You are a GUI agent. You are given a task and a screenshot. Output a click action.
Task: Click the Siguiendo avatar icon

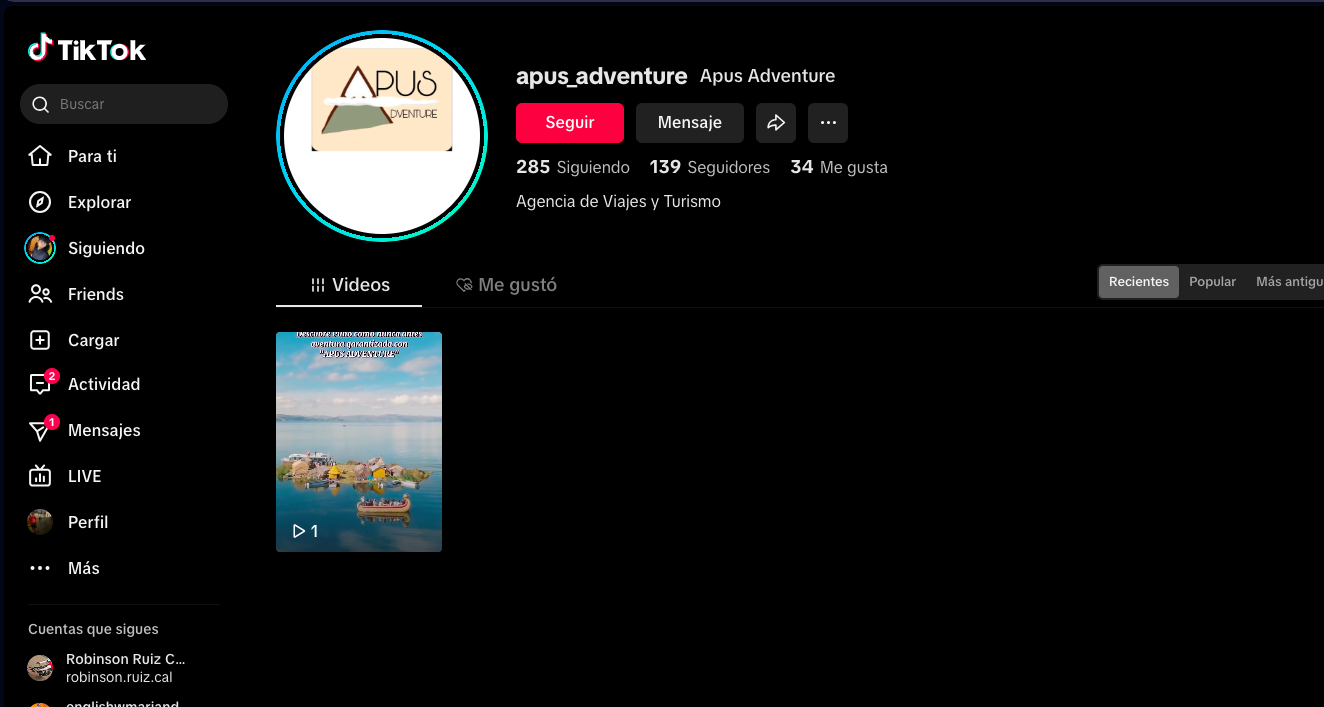[40, 248]
